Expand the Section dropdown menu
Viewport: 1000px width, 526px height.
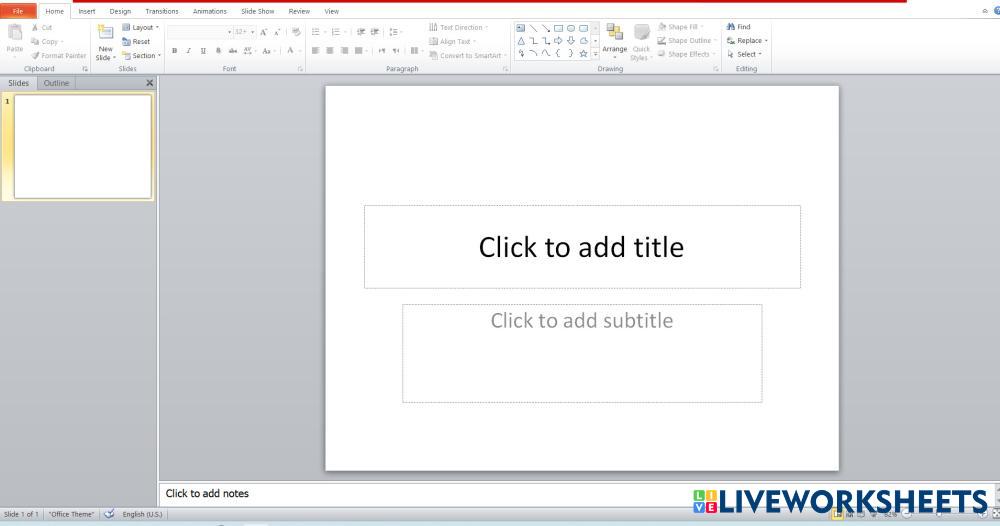(x=140, y=56)
